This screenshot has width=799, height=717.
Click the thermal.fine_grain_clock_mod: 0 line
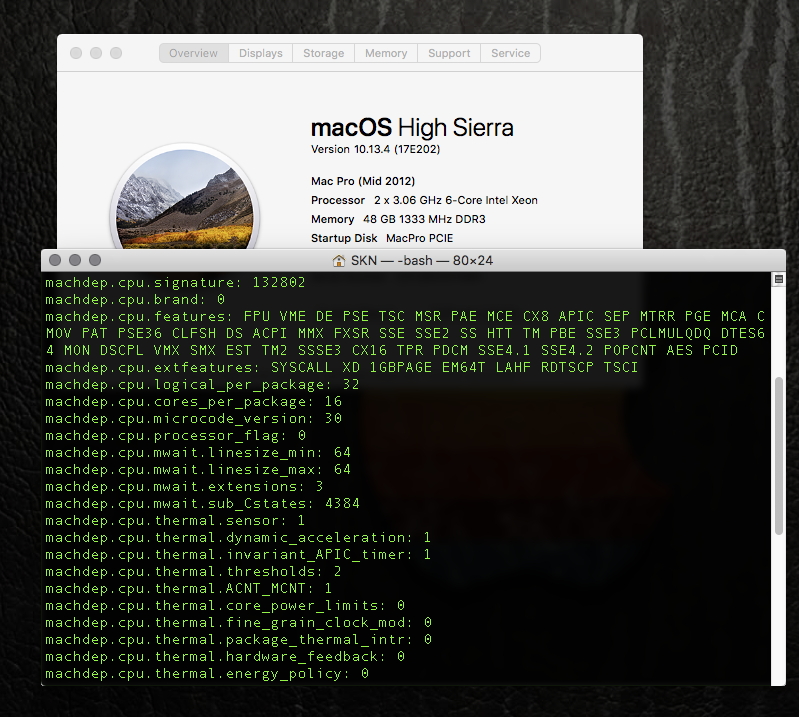point(238,622)
